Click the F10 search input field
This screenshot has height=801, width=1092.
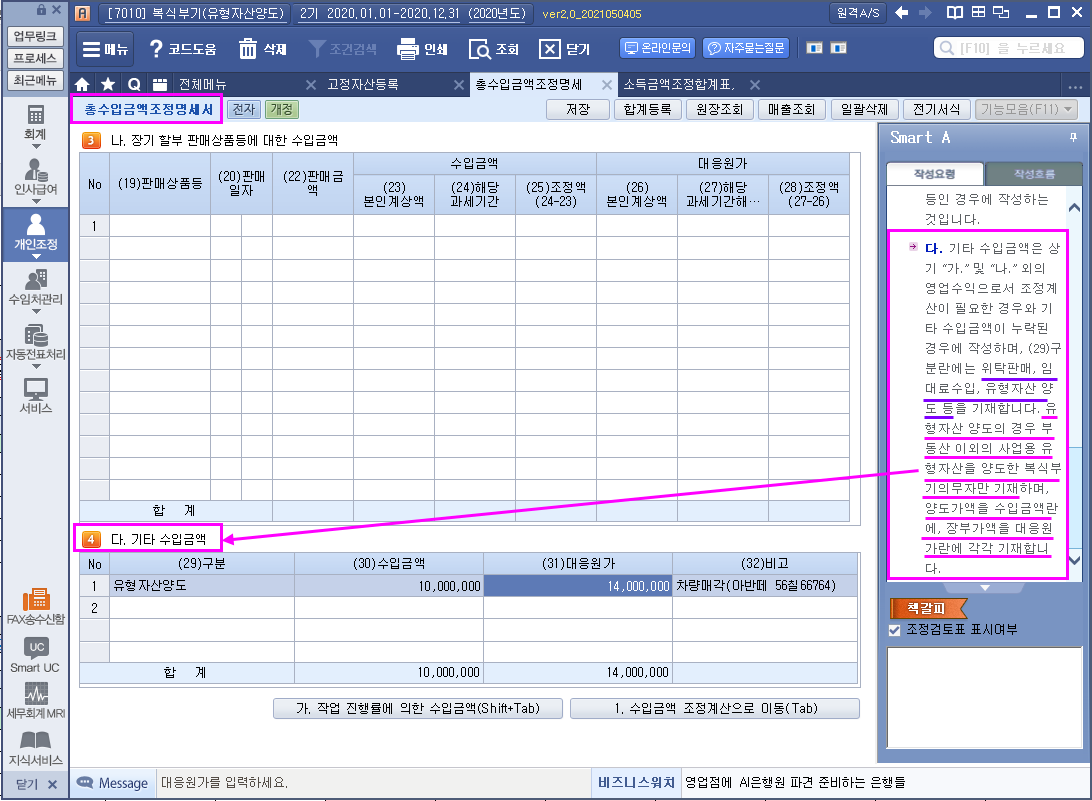[1010, 48]
